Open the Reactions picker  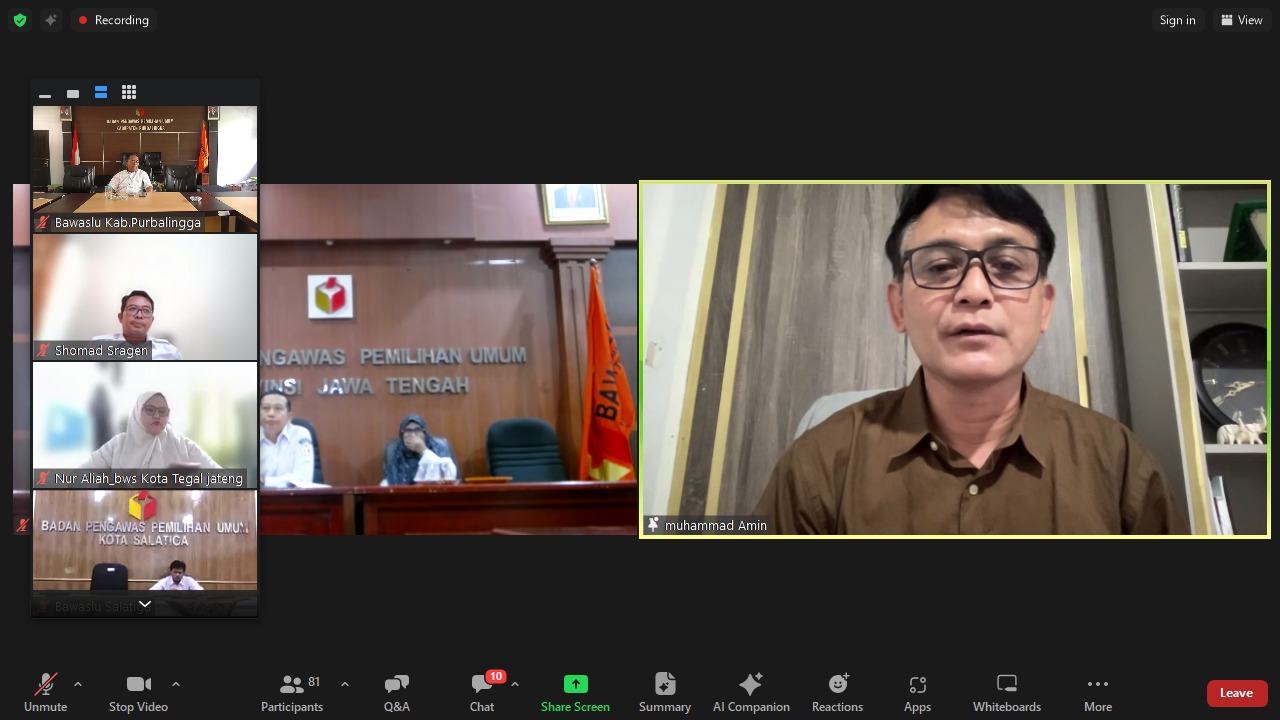(837, 692)
